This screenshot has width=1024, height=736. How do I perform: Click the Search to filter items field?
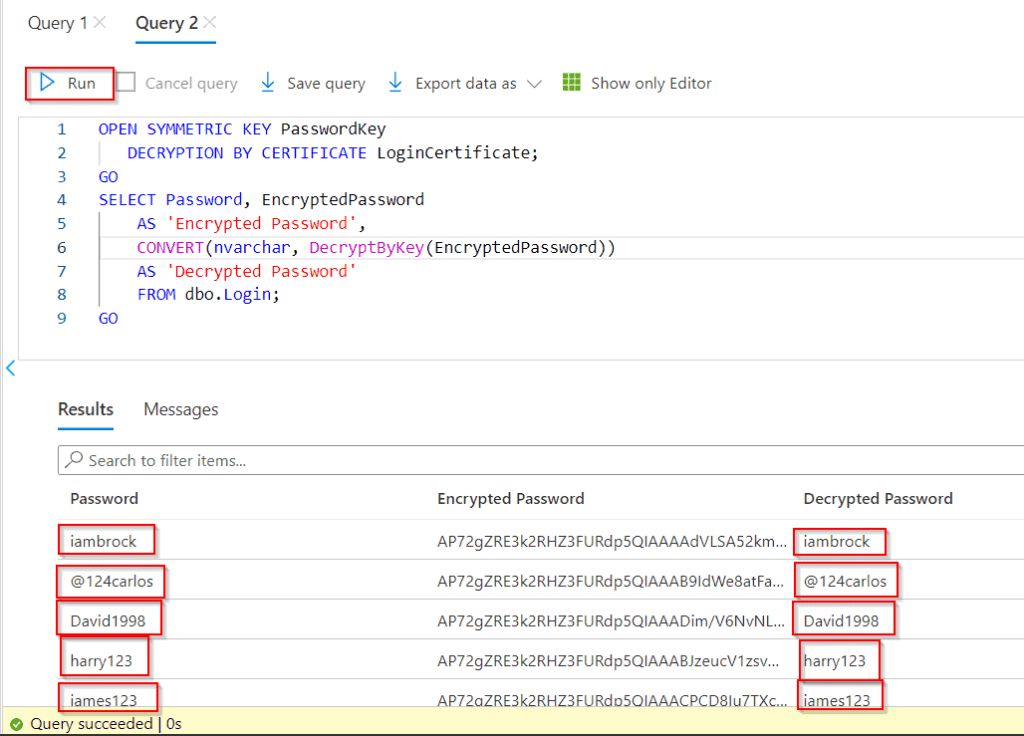pyautogui.click(x=541, y=460)
